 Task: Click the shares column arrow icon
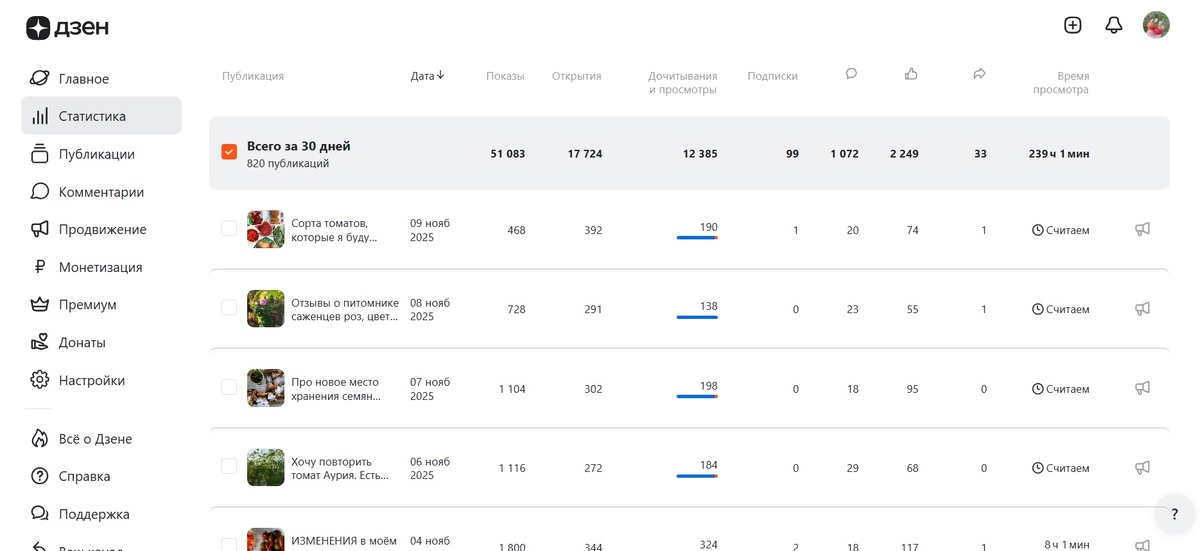(979, 74)
